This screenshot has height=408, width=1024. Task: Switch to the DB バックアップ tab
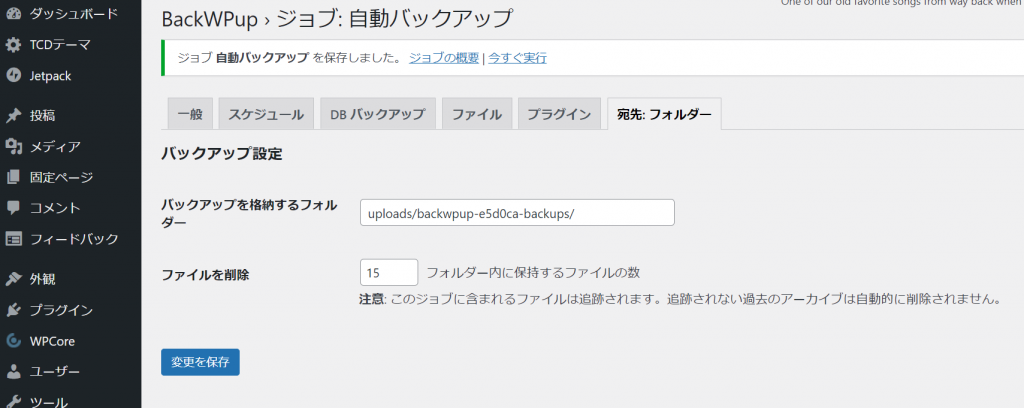point(377,114)
